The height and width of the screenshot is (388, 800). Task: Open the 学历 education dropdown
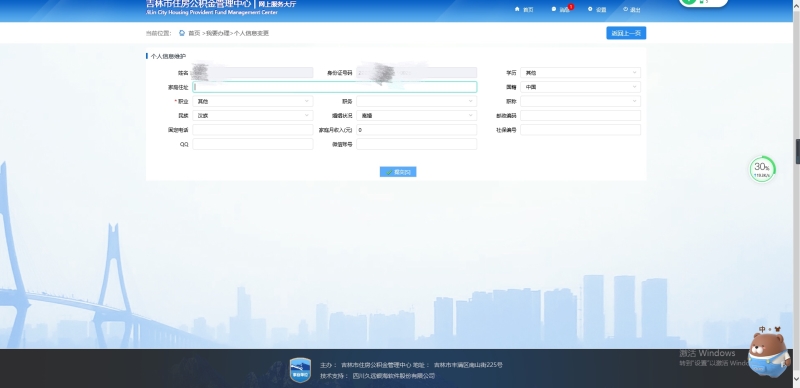[580, 72]
